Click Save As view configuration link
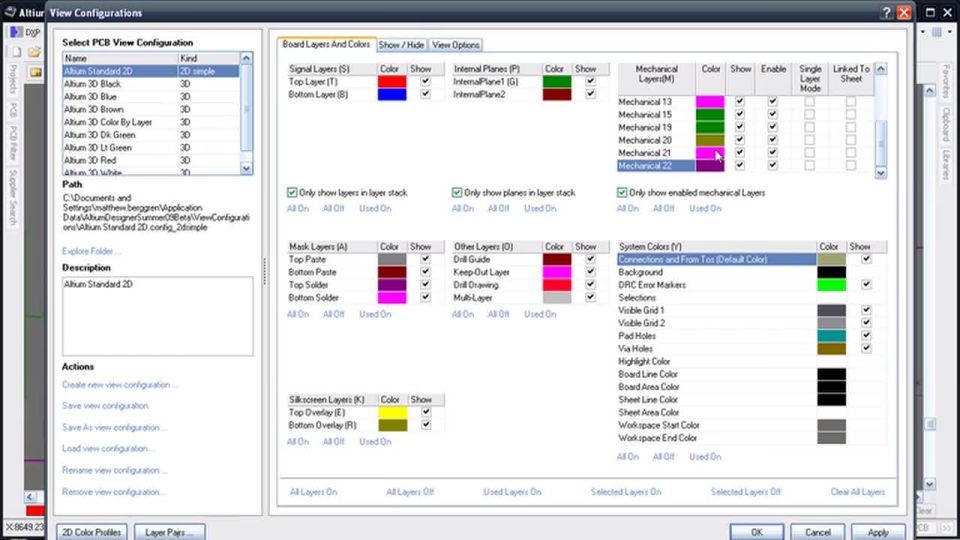Viewport: 960px width, 540px height. pyautogui.click(x=114, y=427)
